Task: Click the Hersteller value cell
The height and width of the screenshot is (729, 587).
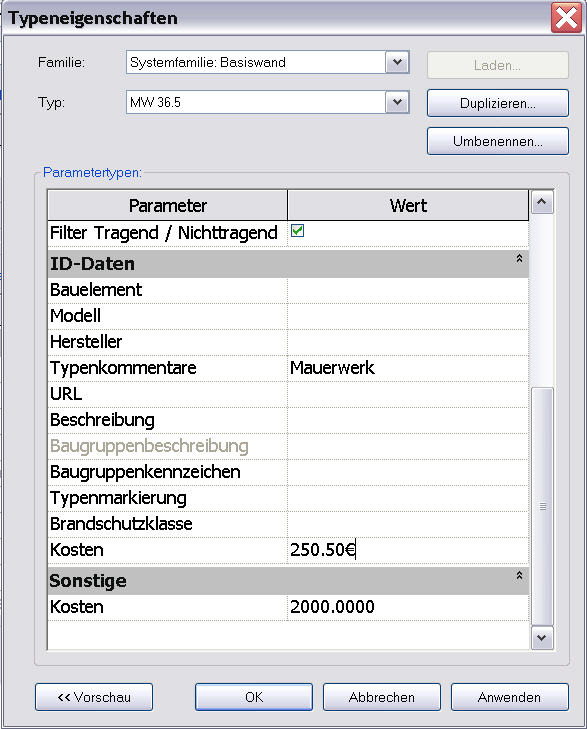Action: click(x=408, y=342)
